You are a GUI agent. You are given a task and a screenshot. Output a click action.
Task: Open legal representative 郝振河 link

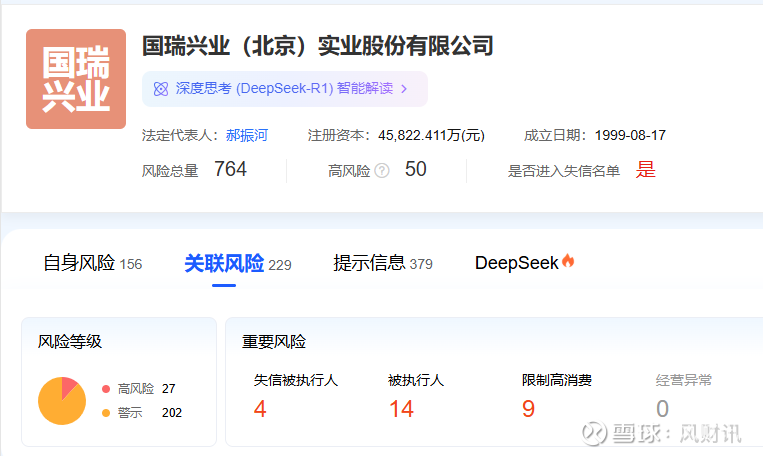(247, 135)
